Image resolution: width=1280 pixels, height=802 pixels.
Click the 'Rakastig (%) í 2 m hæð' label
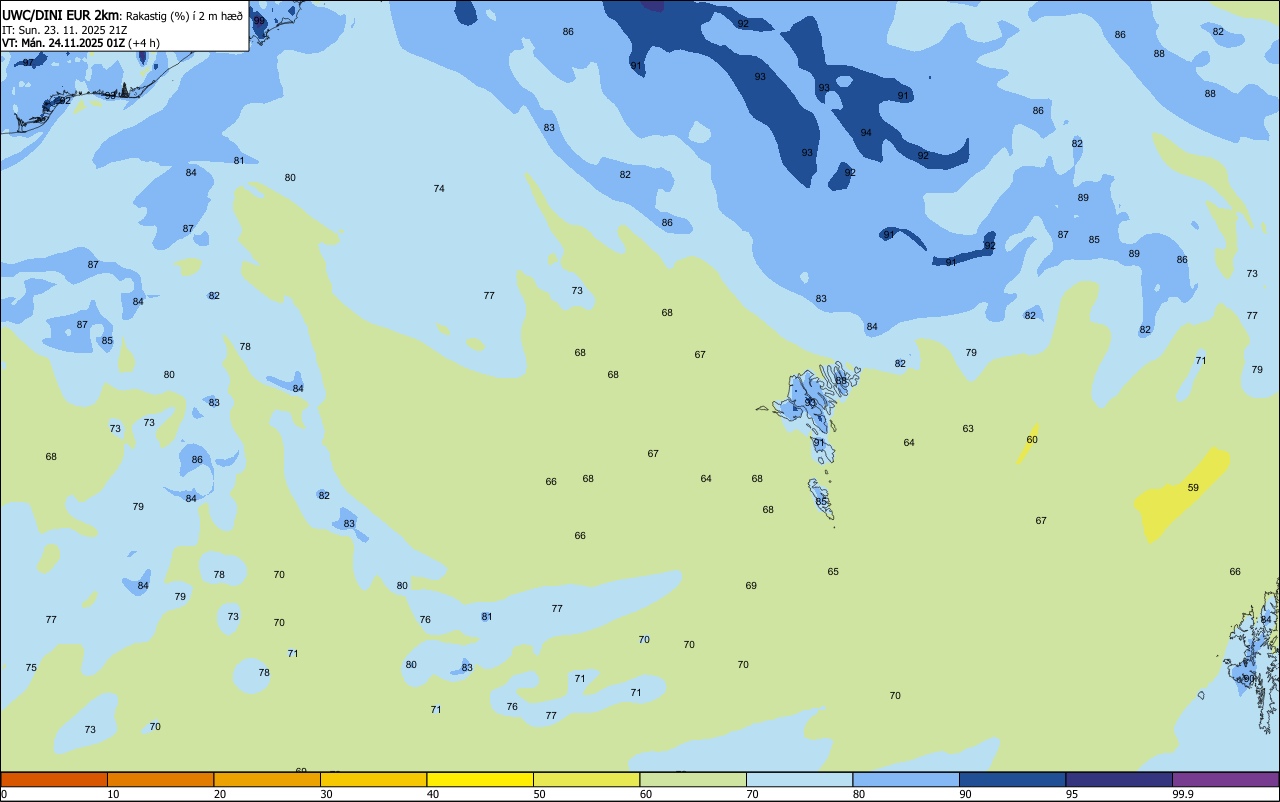click(x=184, y=16)
